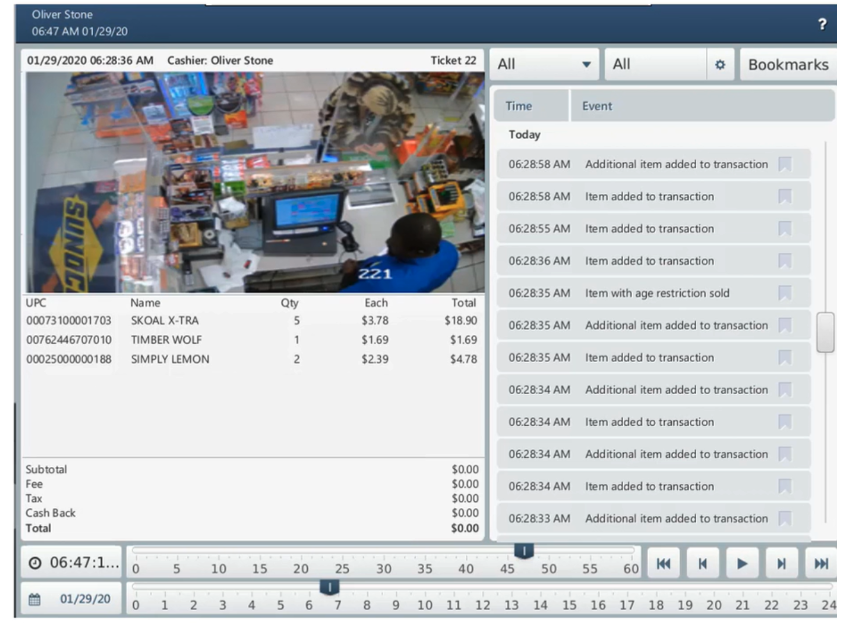Screen dimensions: 845x623
Task: Skip to the last event with fast-forward icon
Action: [x=820, y=563]
